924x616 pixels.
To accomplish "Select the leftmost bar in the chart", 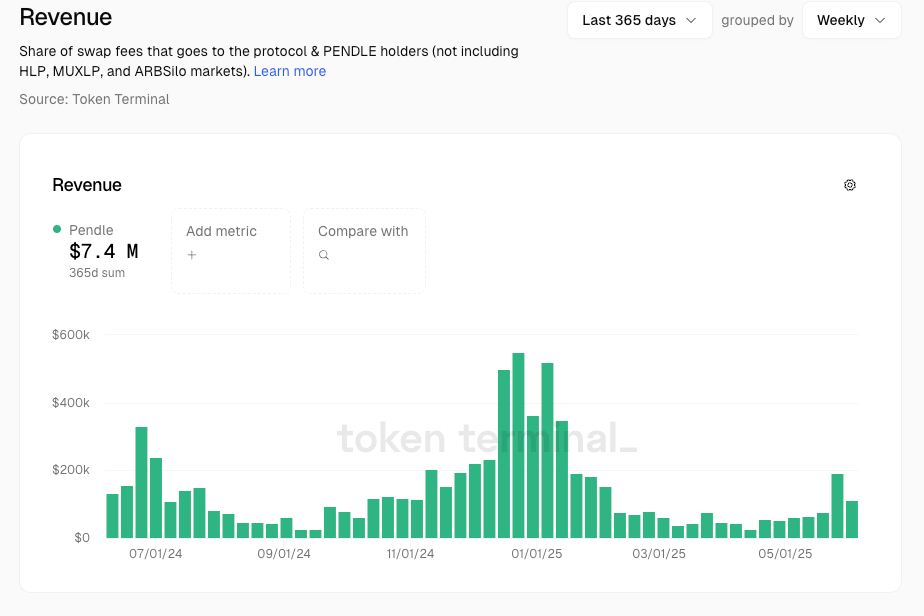I will point(112,516).
